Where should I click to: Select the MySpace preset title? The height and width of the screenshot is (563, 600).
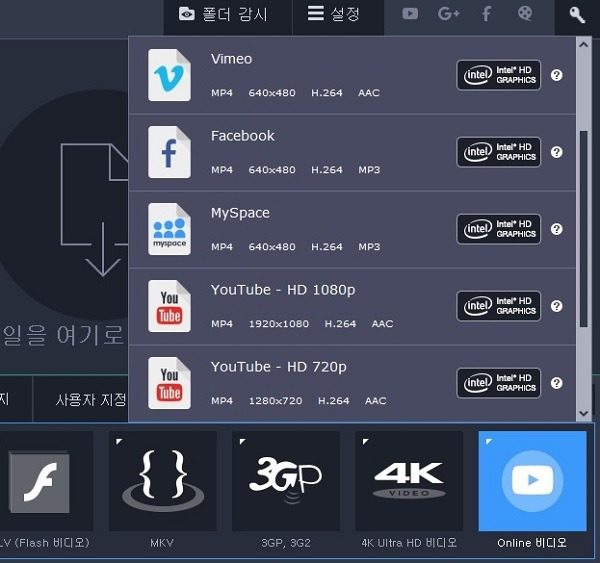pyautogui.click(x=240, y=213)
